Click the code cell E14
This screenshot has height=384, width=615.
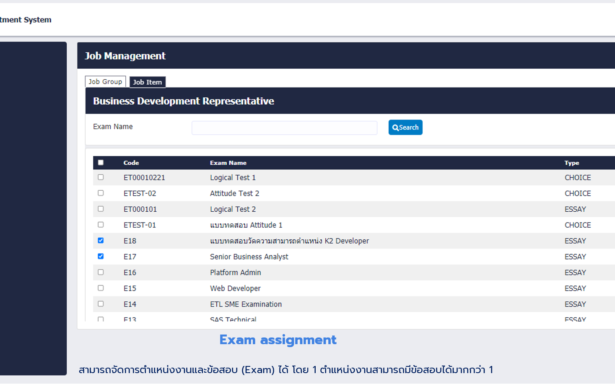pos(130,304)
